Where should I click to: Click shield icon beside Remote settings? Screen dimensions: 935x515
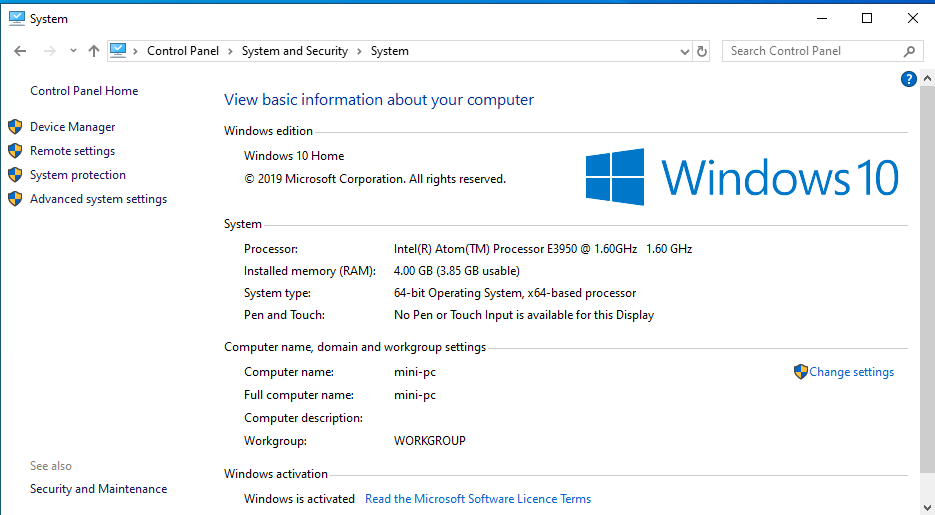(x=15, y=150)
